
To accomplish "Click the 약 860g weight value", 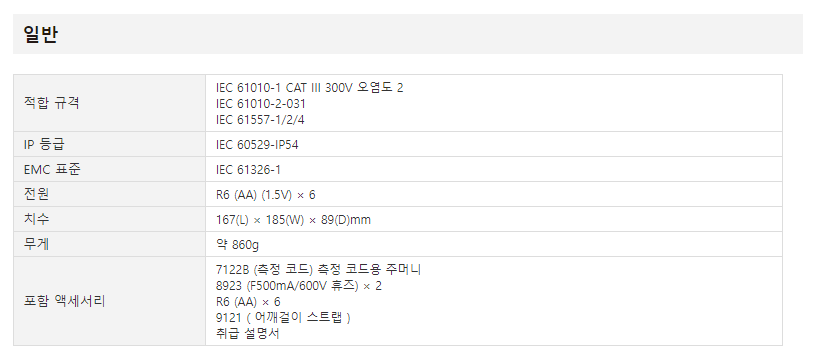I will (x=237, y=245).
